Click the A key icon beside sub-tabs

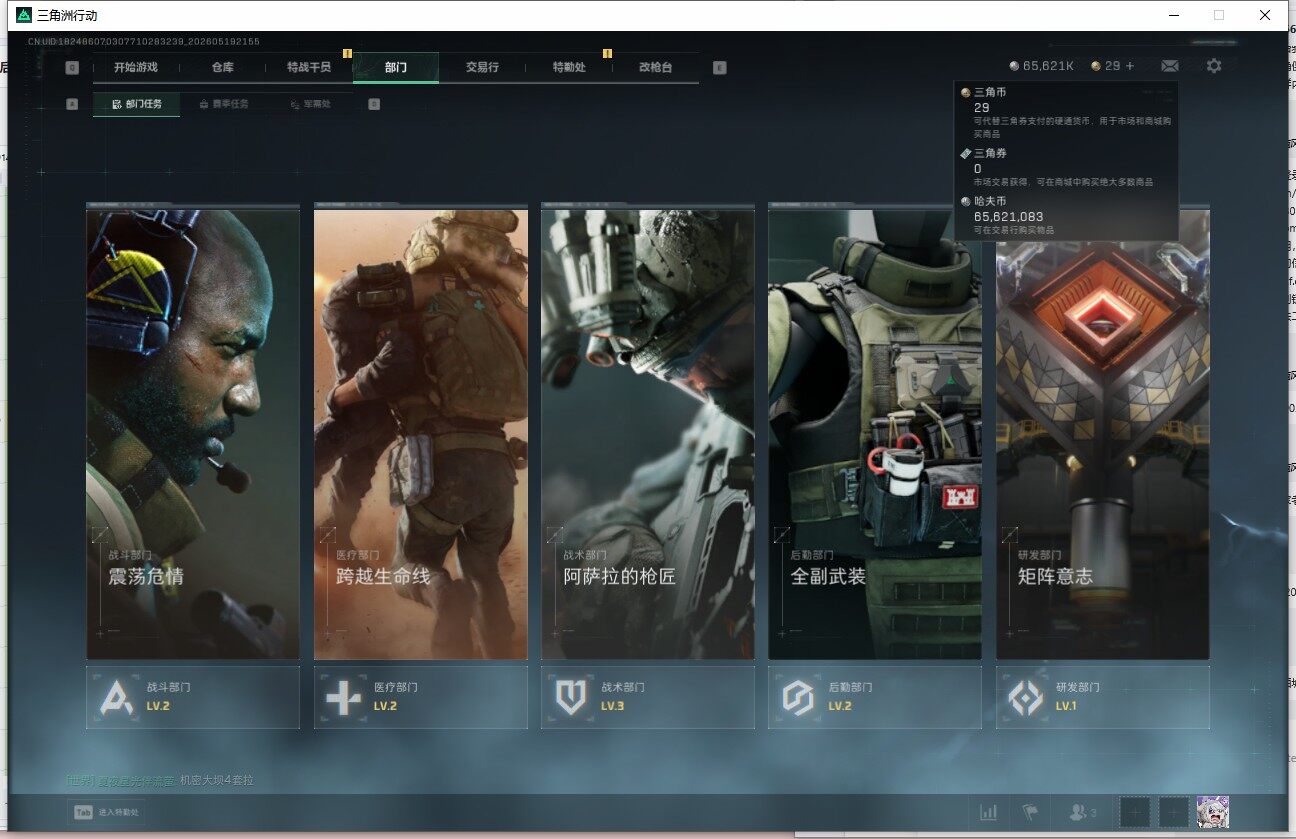(x=72, y=104)
